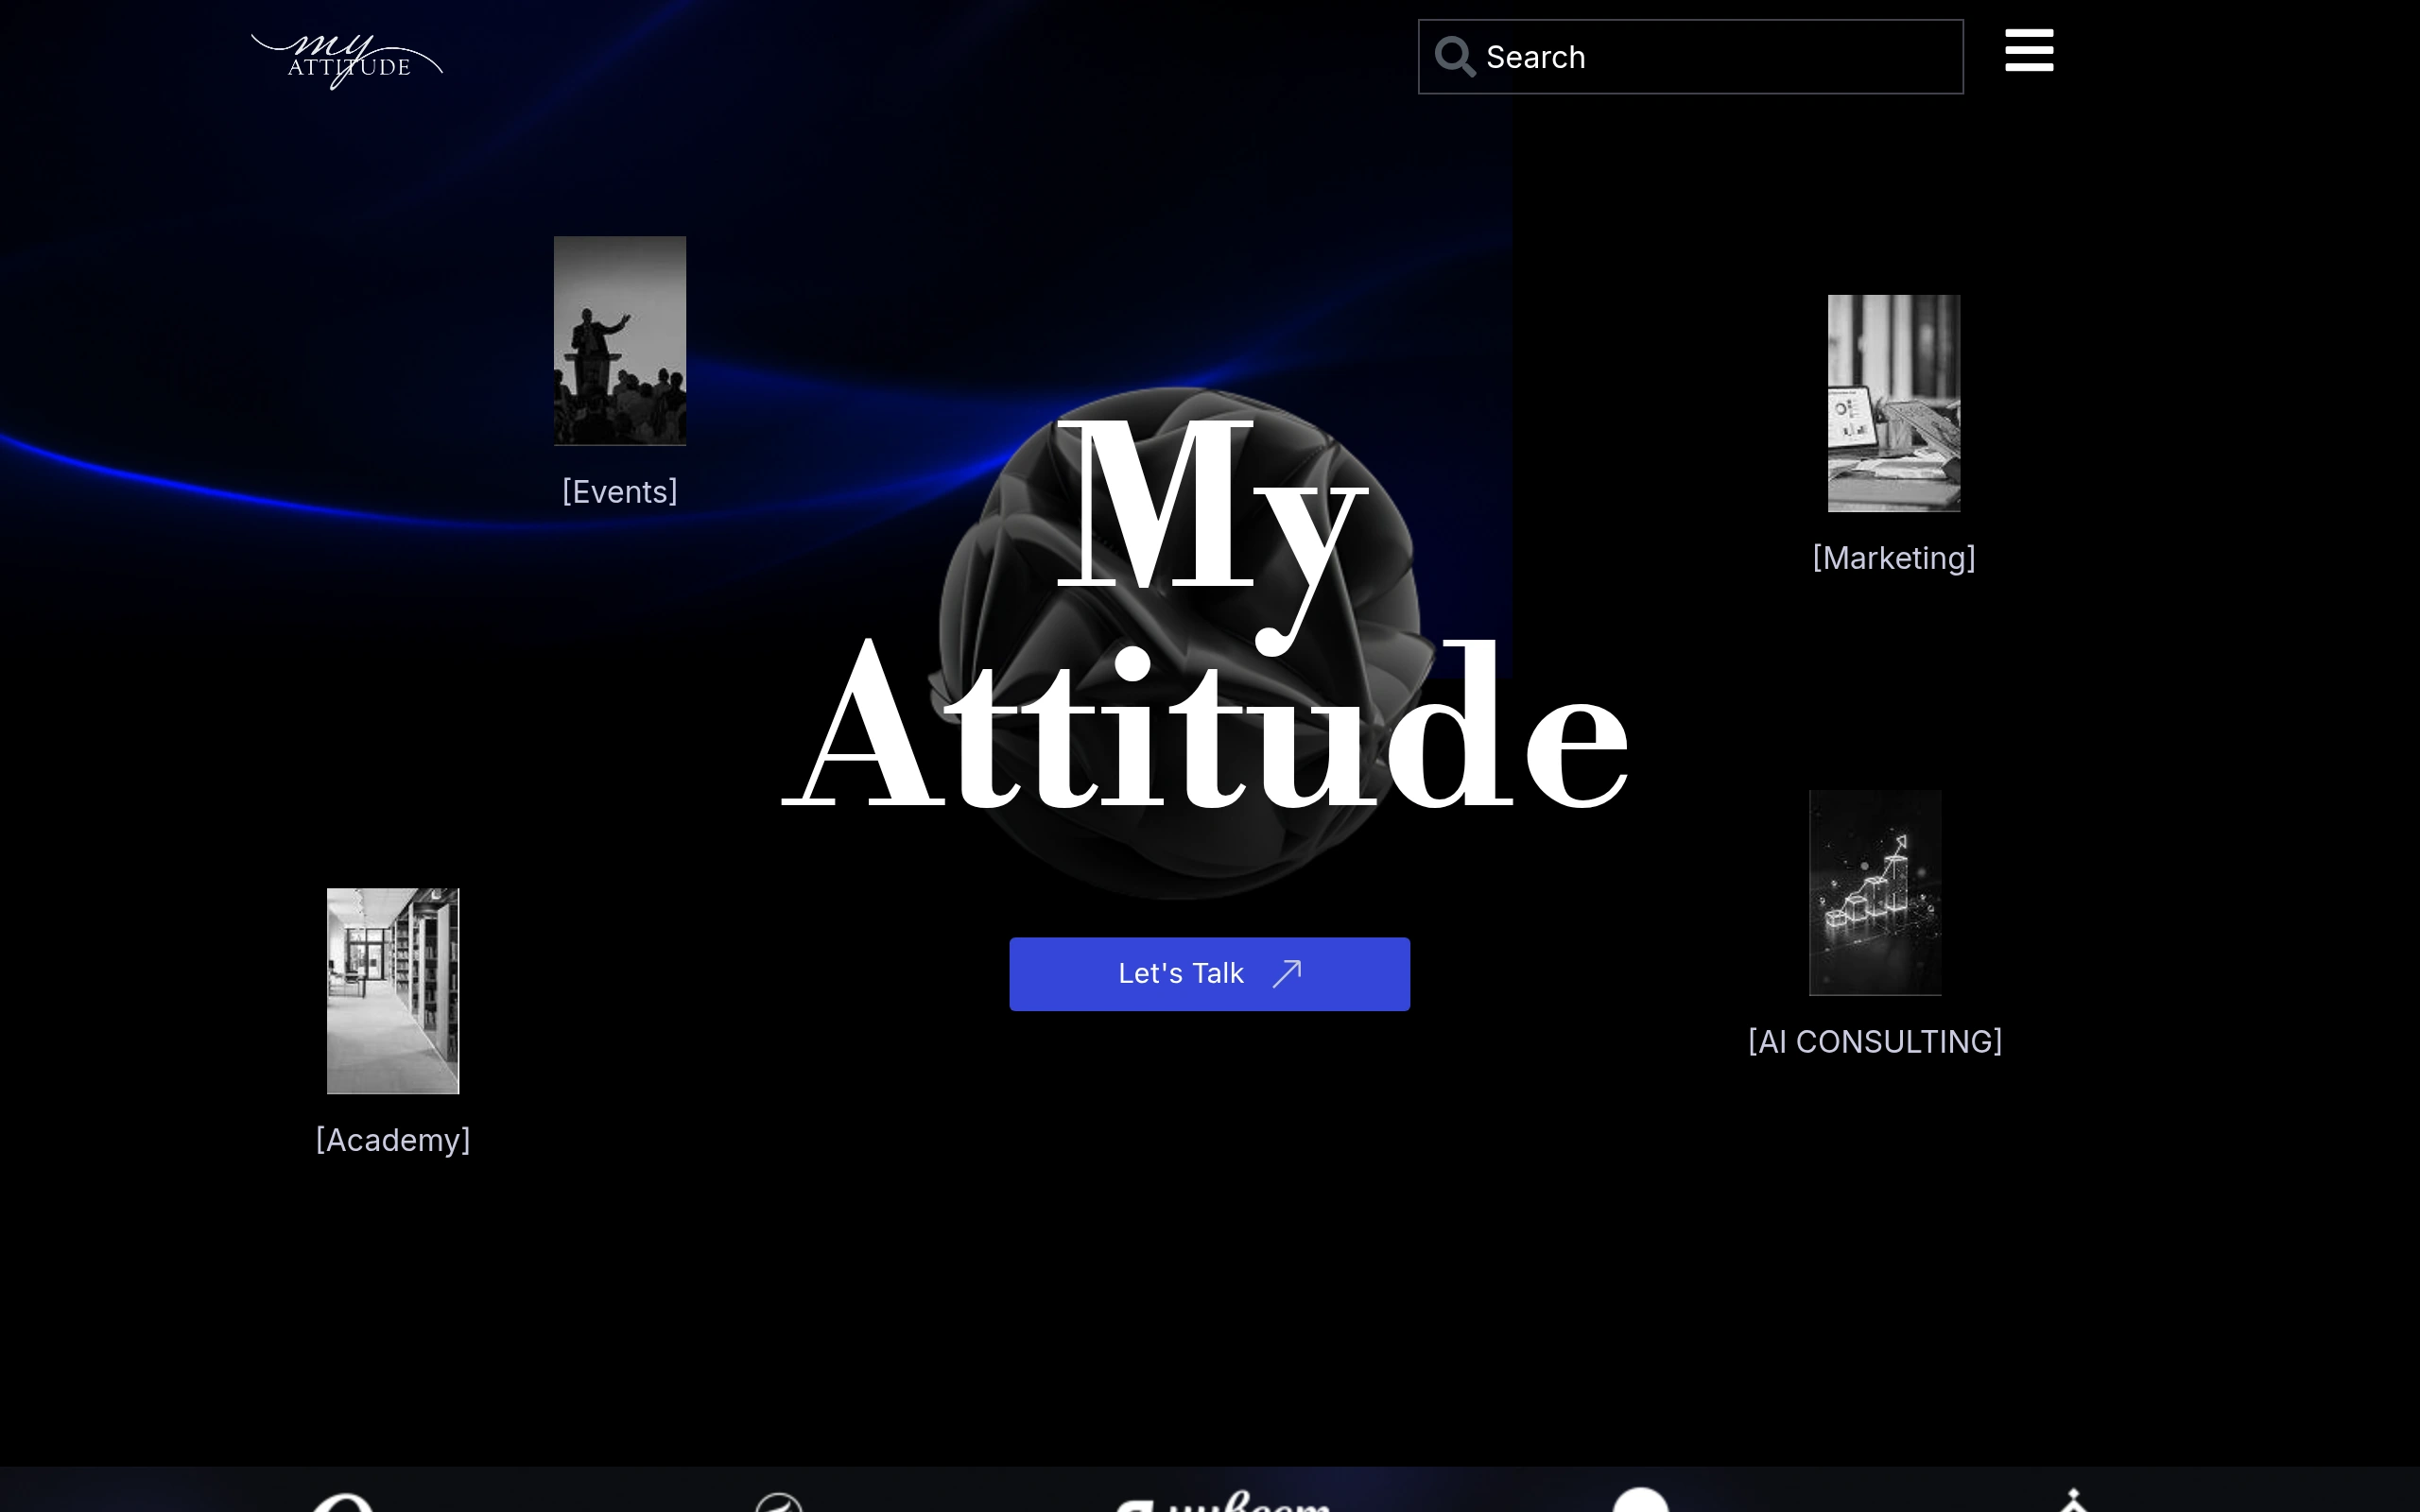Click the arrow icon inside Let's Talk button
Screen dimensions: 2420x1512
(1288, 972)
